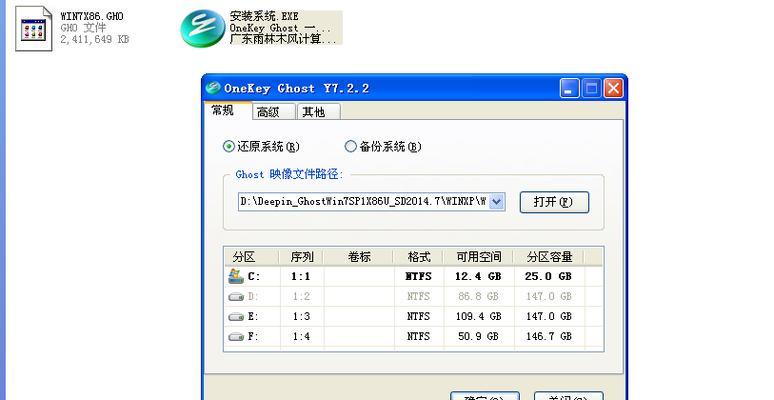Select the 备份系统(B) radio option
774x400 pixels.
click(350, 147)
